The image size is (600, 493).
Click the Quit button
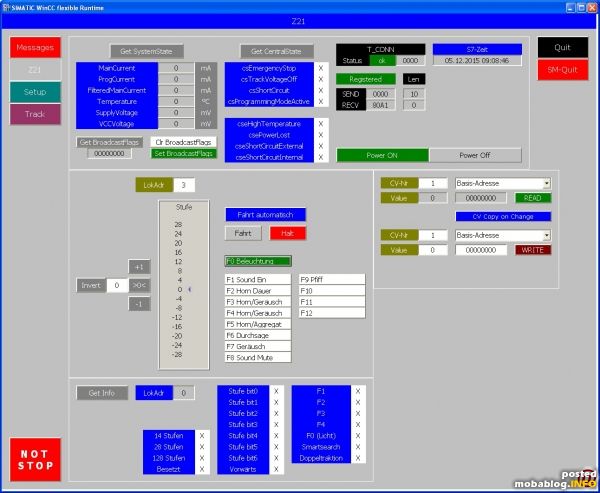click(x=562, y=47)
